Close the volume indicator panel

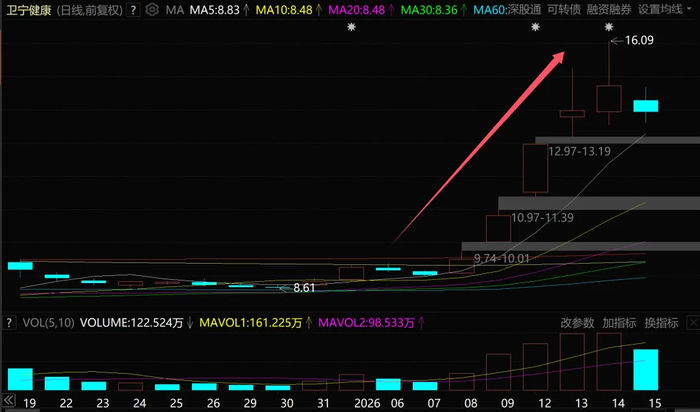693,323
